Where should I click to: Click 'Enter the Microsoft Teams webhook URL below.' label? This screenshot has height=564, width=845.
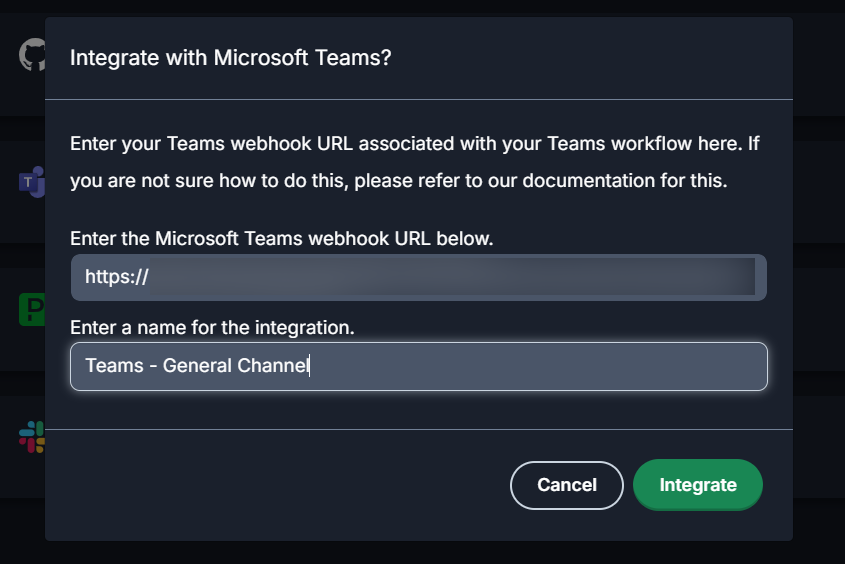click(x=282, y=238)
